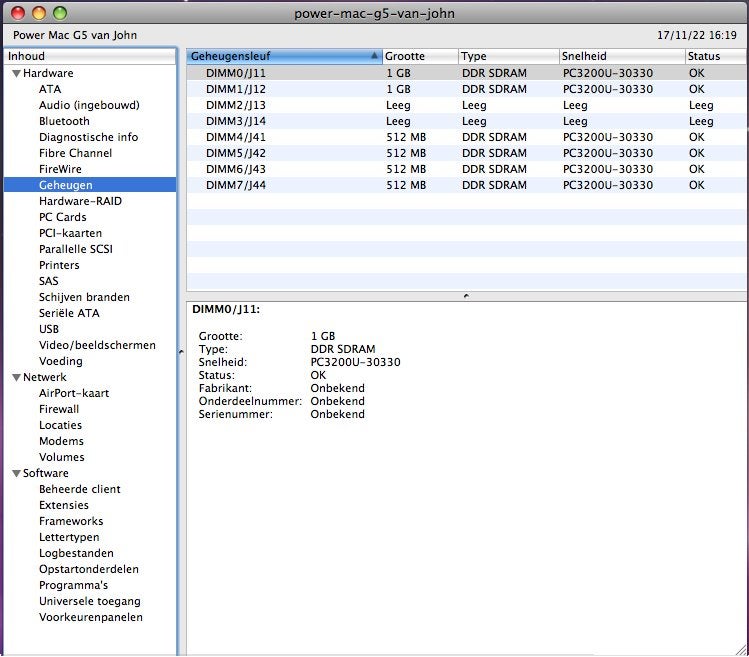
Task: Select Printers in sidebar
Action: click(x=59, y=265)
